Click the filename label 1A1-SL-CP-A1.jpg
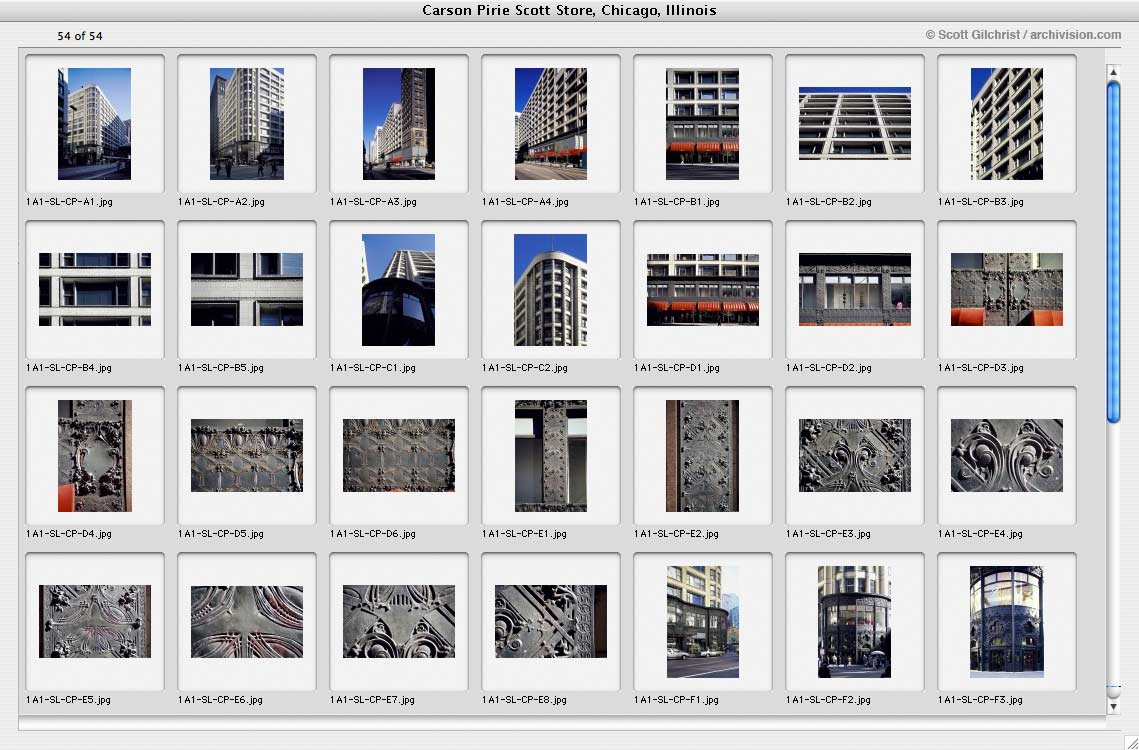Image resolution: width=1139 pixels, height=750 pixels. coord(70,202)
